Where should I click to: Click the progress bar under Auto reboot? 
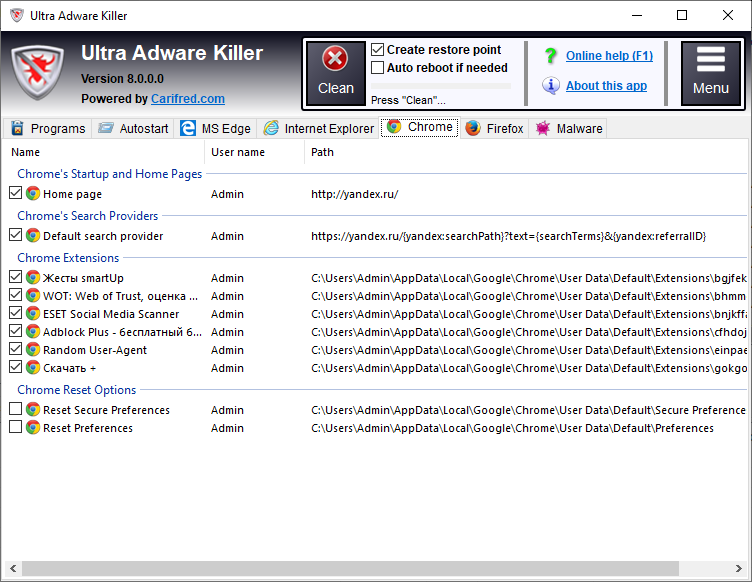[441, 86]
